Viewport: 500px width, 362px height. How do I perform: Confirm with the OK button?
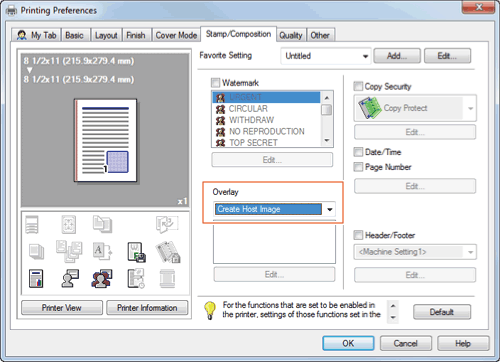(x=348, y=343)
